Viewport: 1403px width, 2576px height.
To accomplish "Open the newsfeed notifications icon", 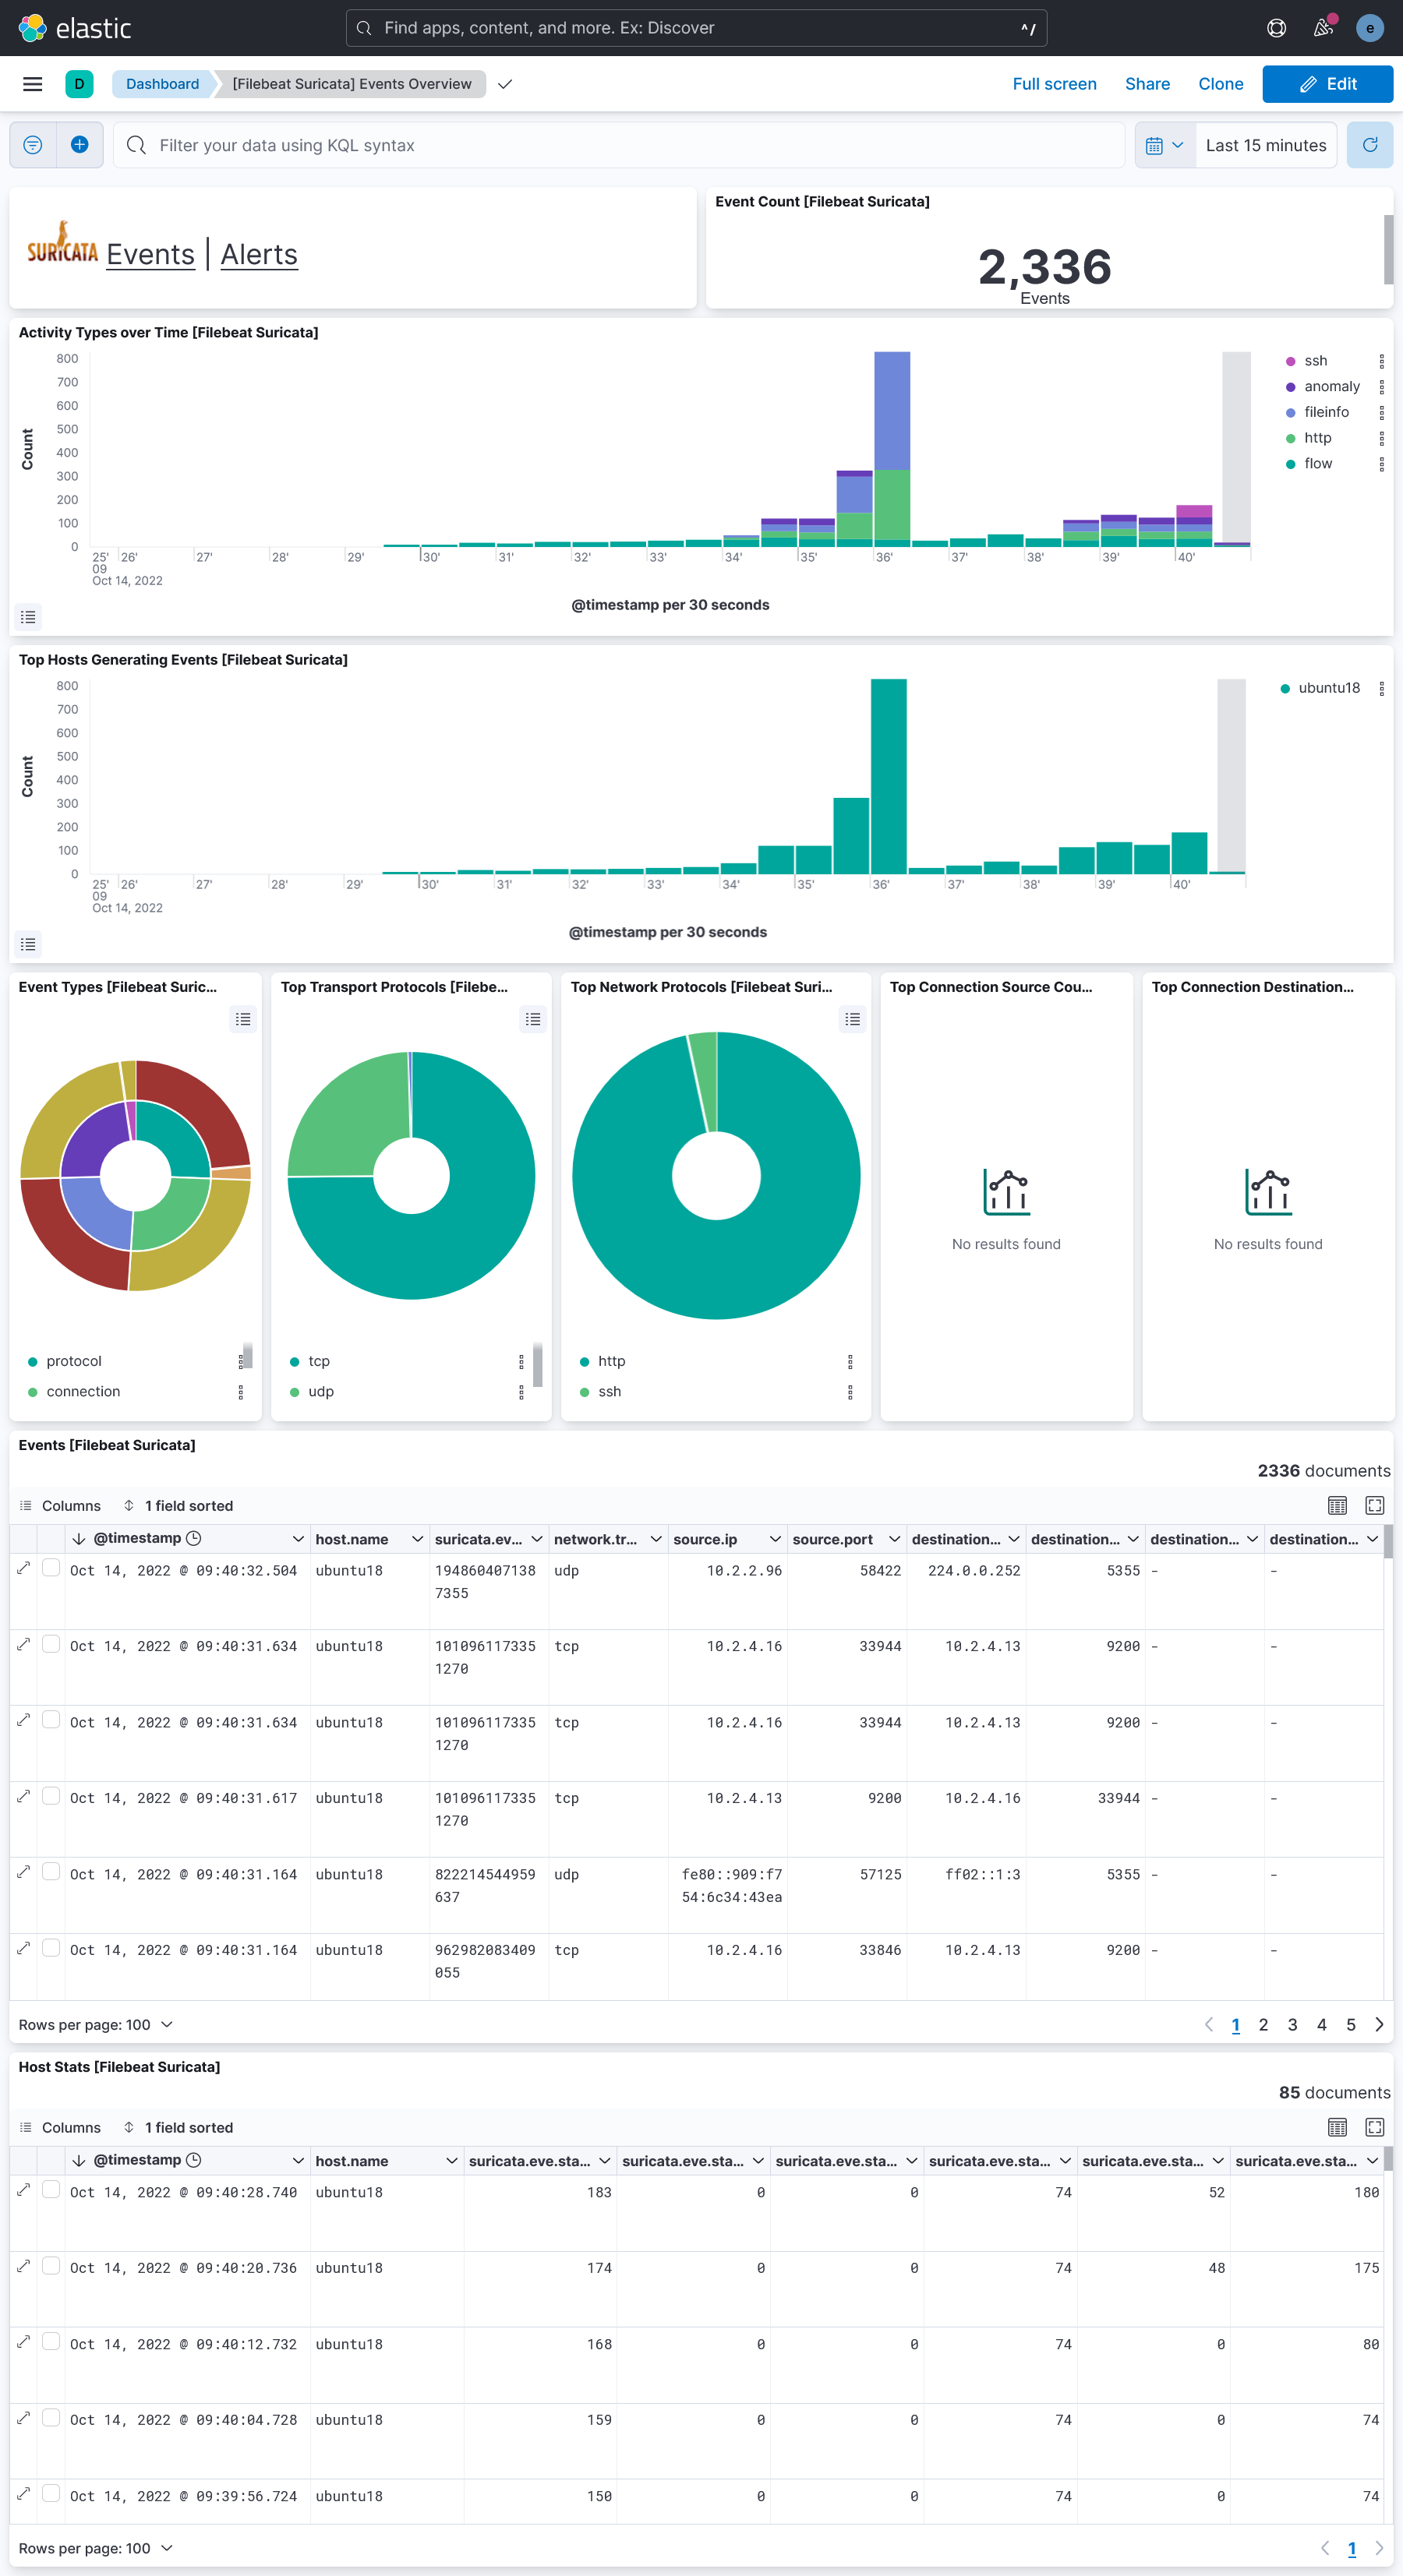I will [1323, 28].
